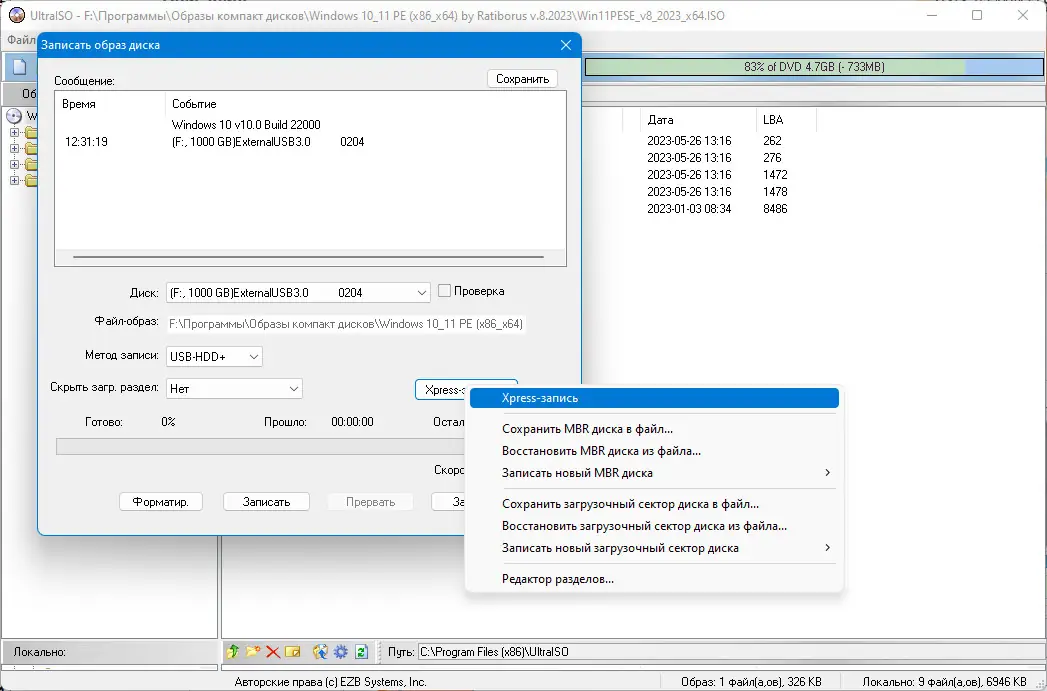Create a new folder using the toolbar icon
This screenshot has height=691, width=1047.
click(x=252, y=652)
